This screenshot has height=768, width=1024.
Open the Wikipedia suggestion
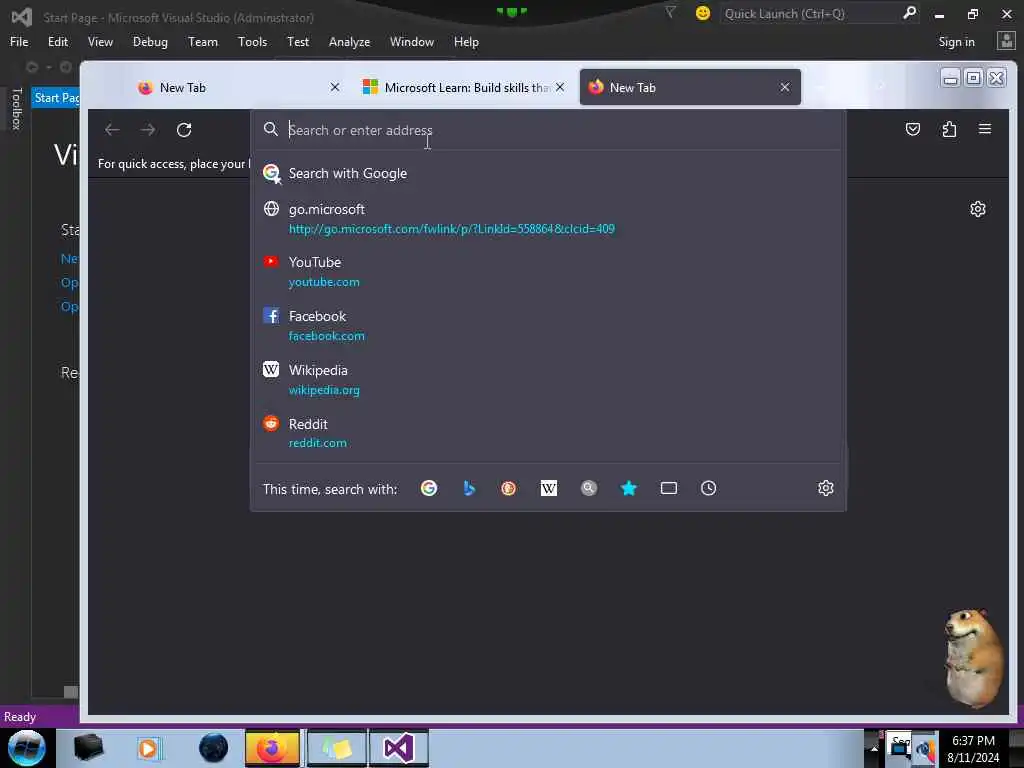[x=548, y=379]
